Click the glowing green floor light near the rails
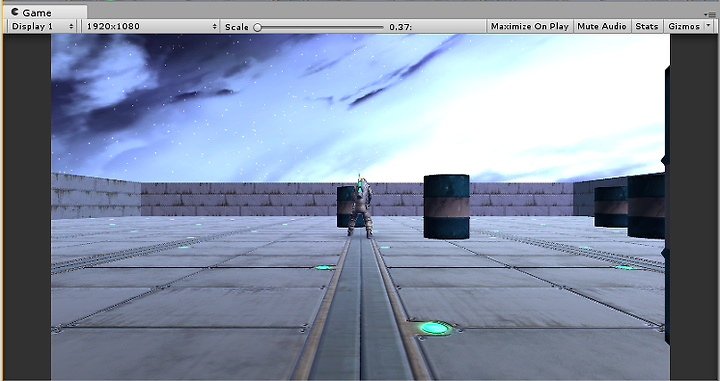 434,328
